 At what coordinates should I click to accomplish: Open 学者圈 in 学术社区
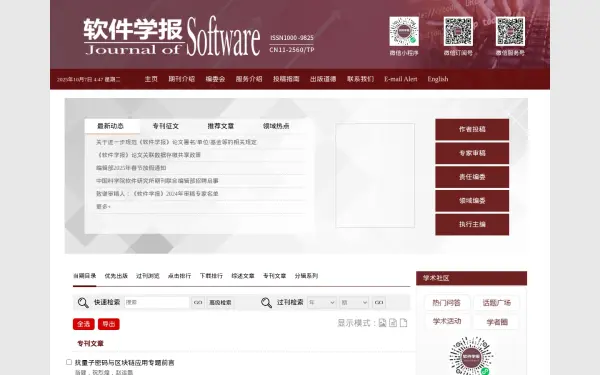(x=496, y=321)
